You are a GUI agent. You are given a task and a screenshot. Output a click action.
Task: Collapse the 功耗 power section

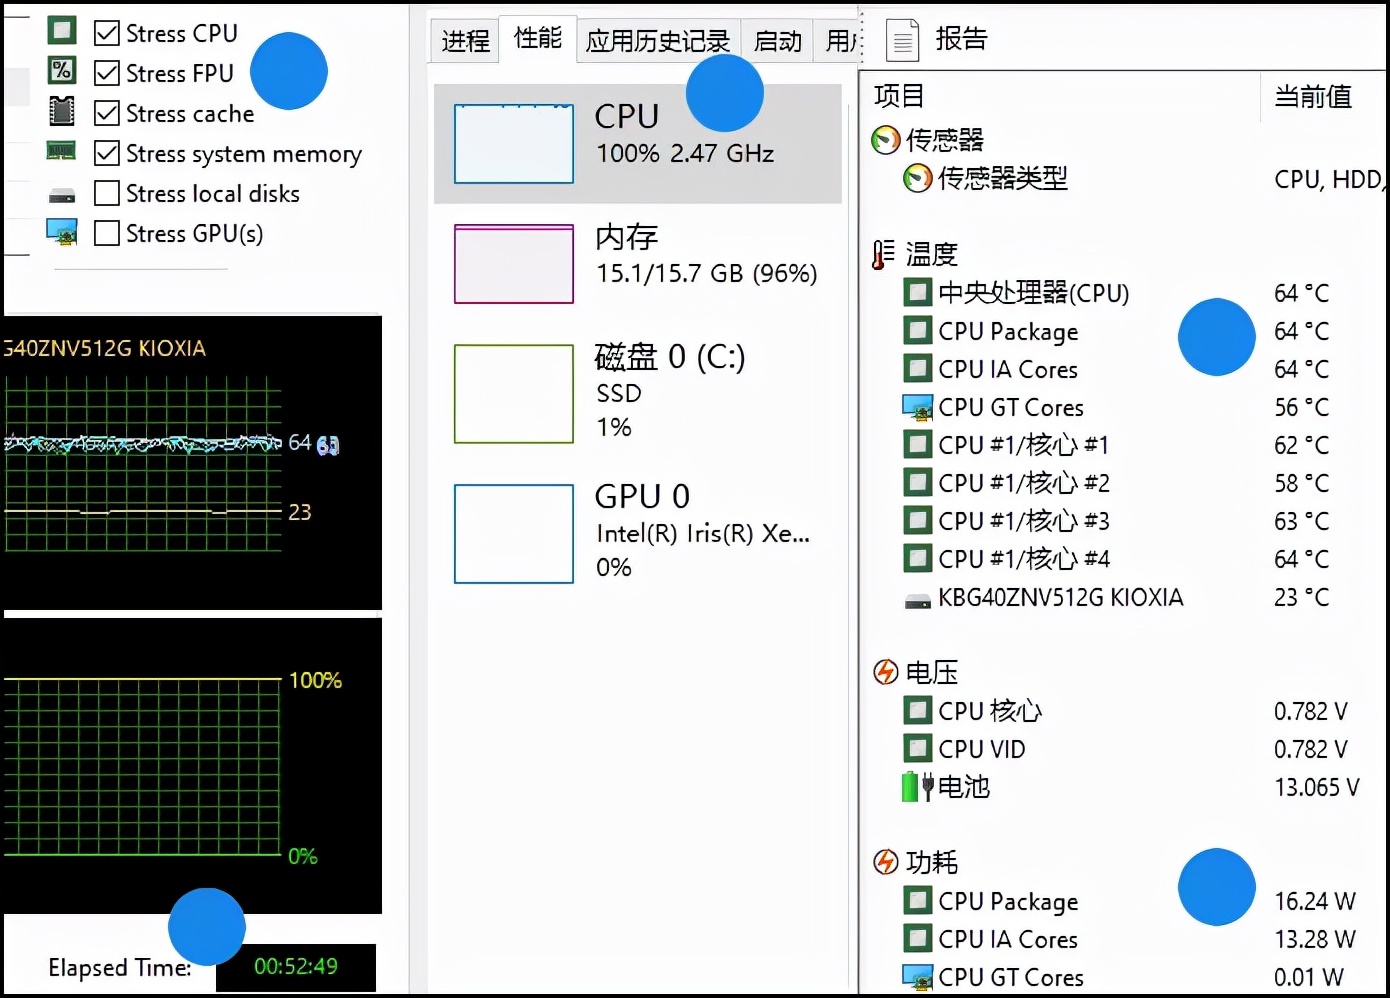(x=886, y=861)
